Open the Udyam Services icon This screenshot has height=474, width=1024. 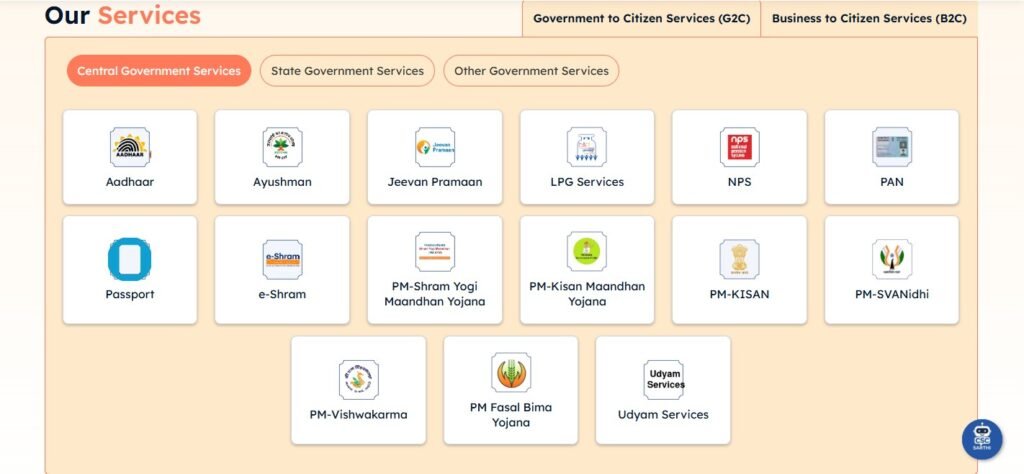point(663,380)
